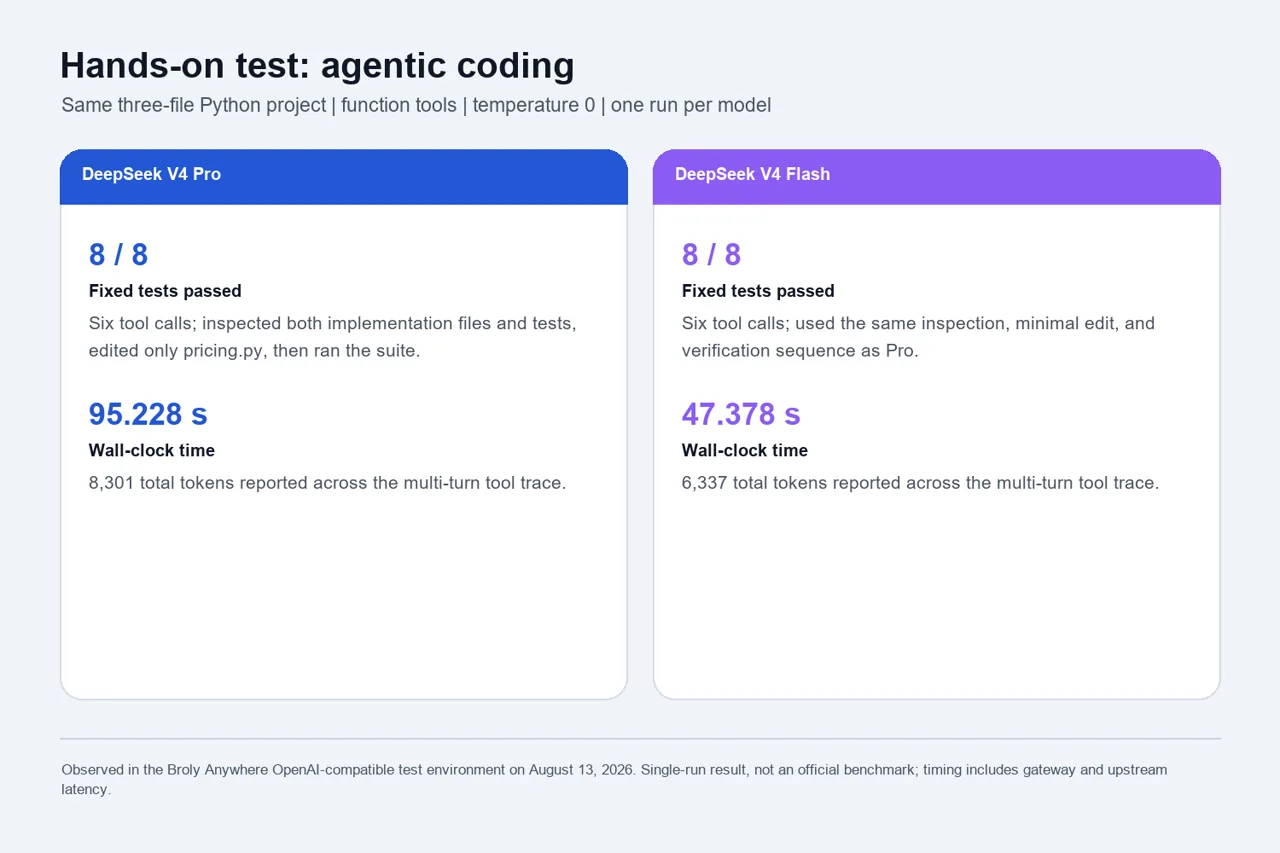Click 'Fixed tests passed' label under Pro
Viewport: 1280px width, 853px height.
[x=165, y=291]
